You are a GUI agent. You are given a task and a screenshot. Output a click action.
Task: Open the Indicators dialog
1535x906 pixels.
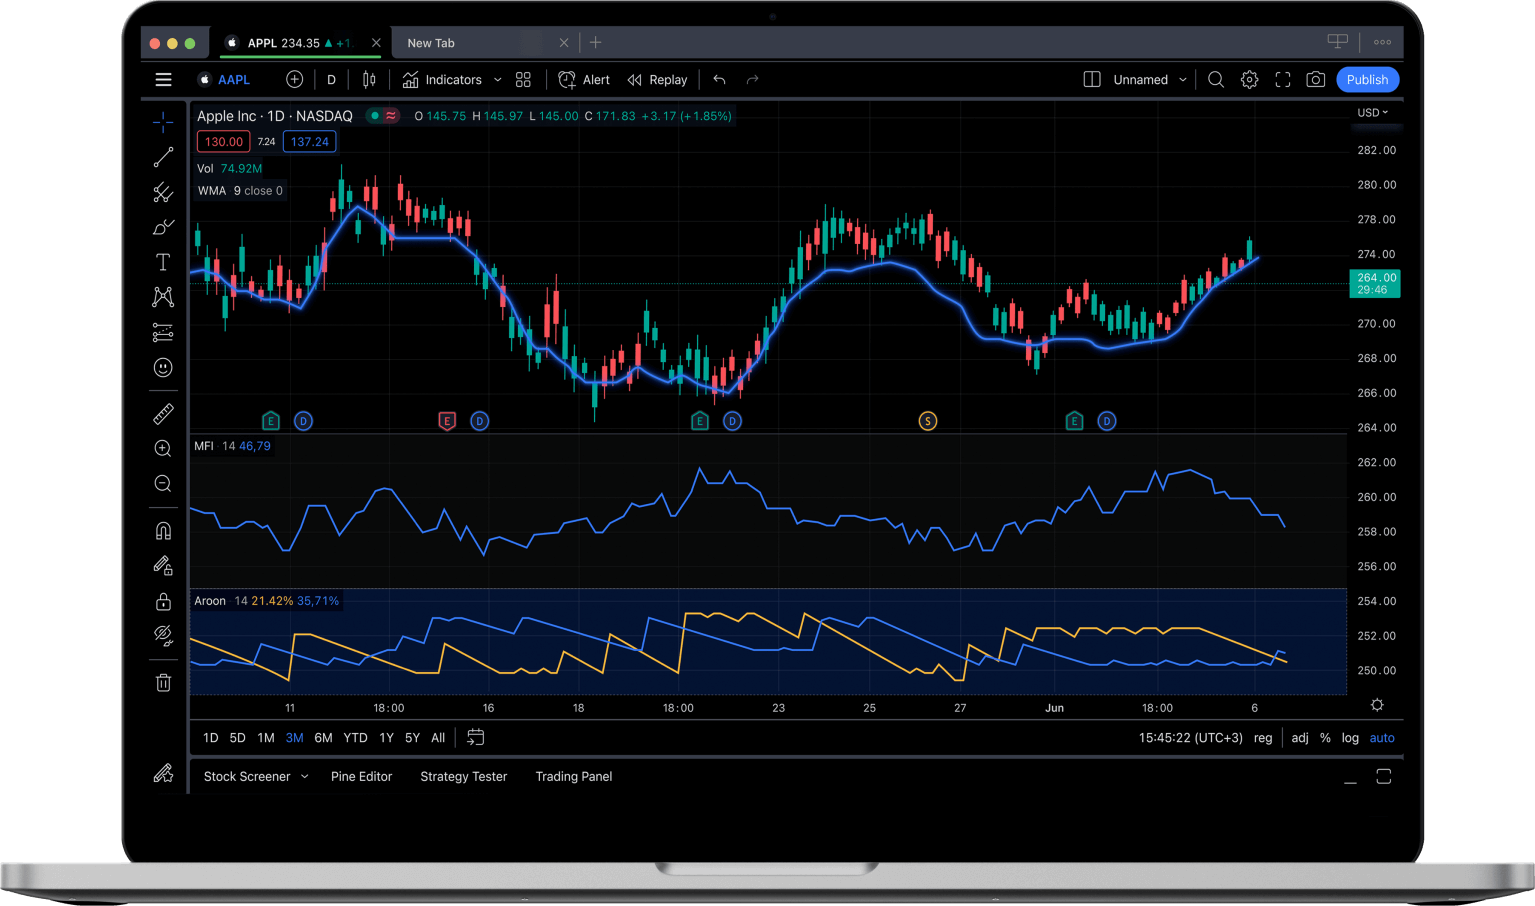pos(442,80)
